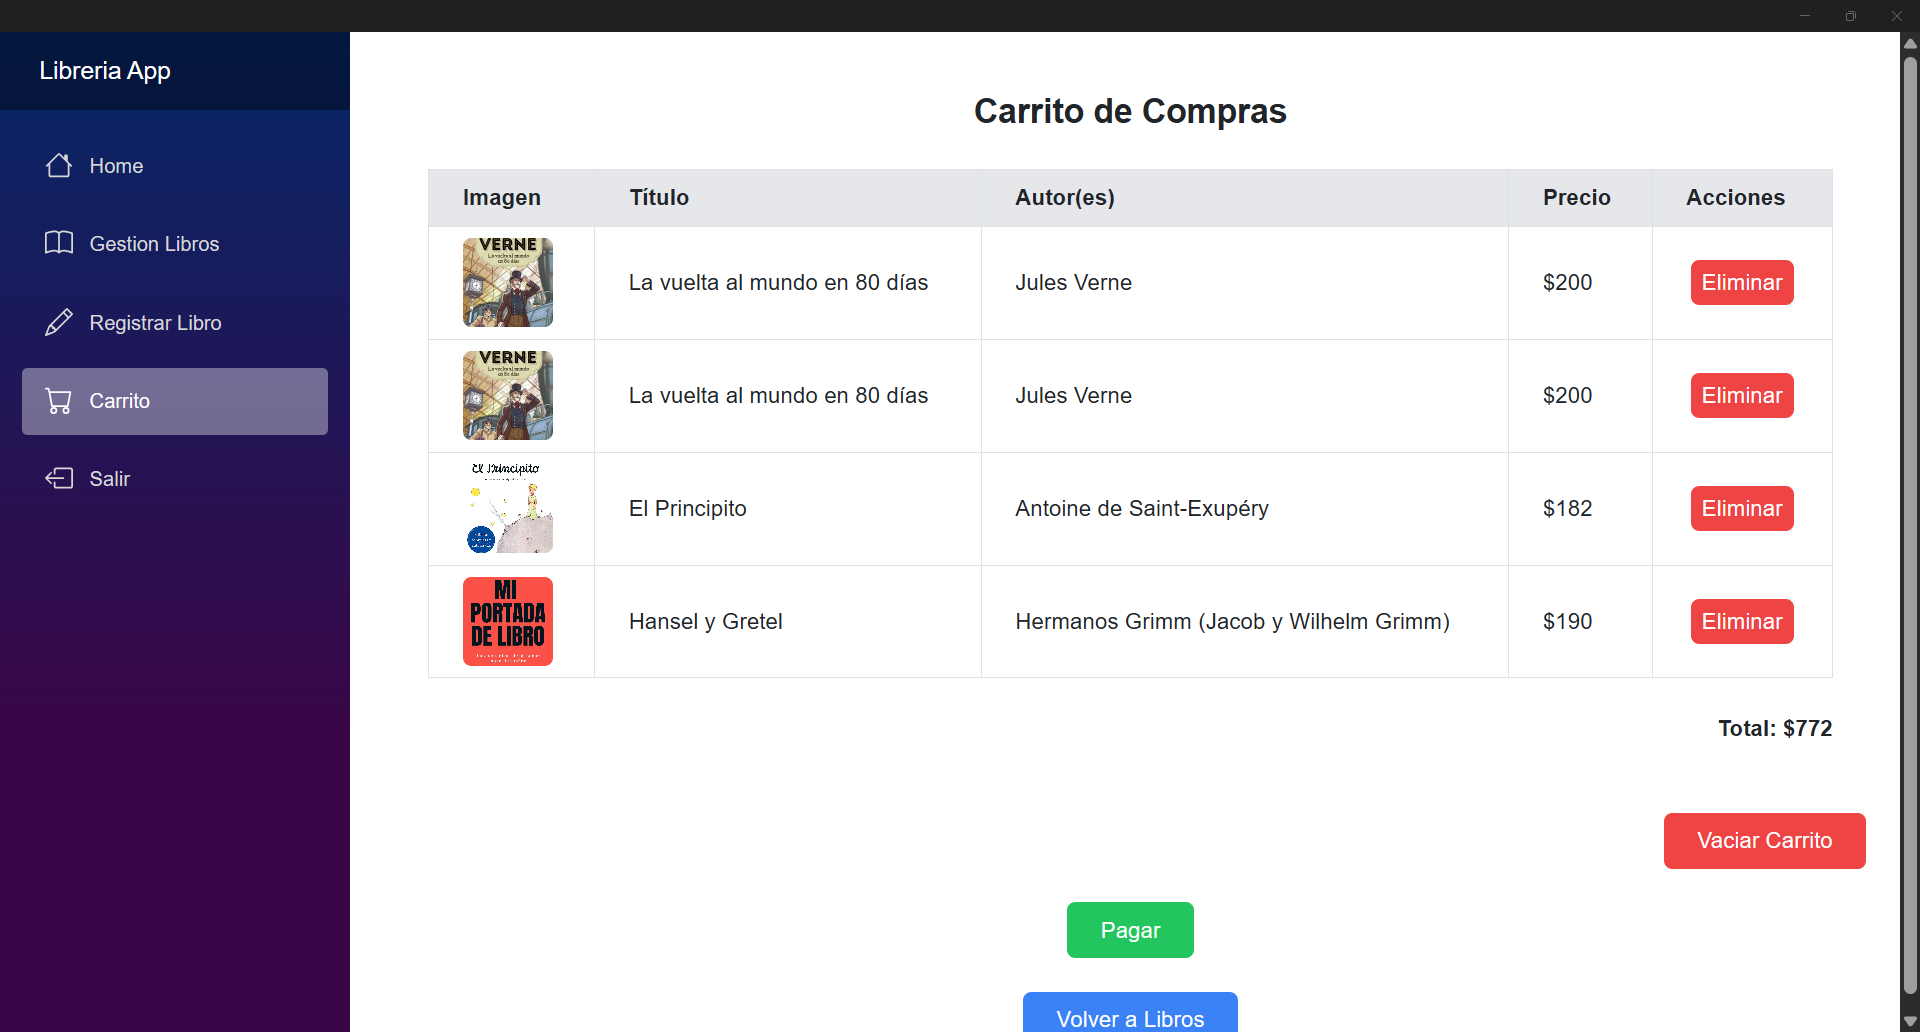Click the Home house icon

(59, 166)
